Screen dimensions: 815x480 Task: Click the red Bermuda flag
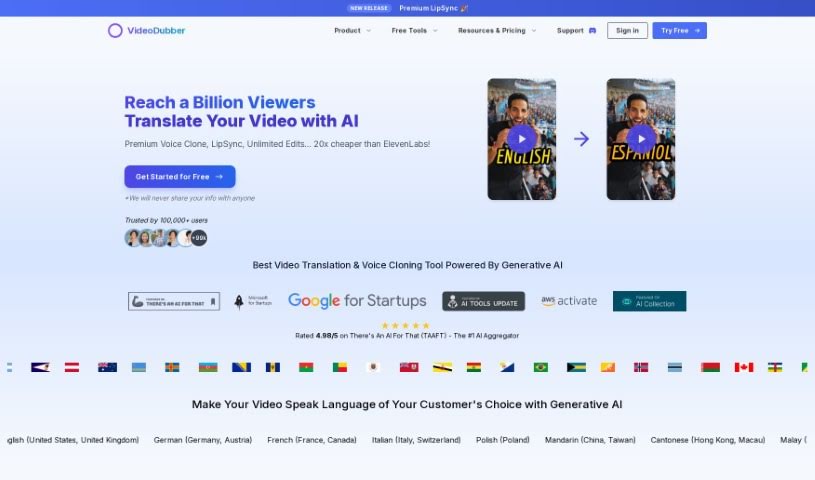point(409,367)
